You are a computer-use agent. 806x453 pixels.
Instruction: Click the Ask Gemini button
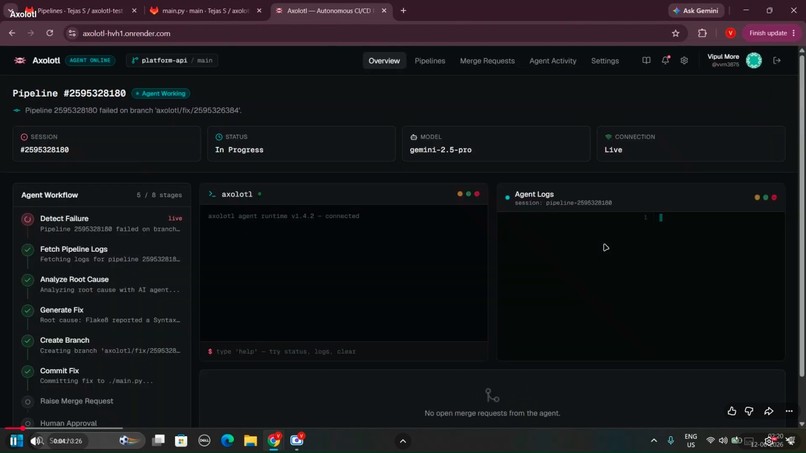696,10
